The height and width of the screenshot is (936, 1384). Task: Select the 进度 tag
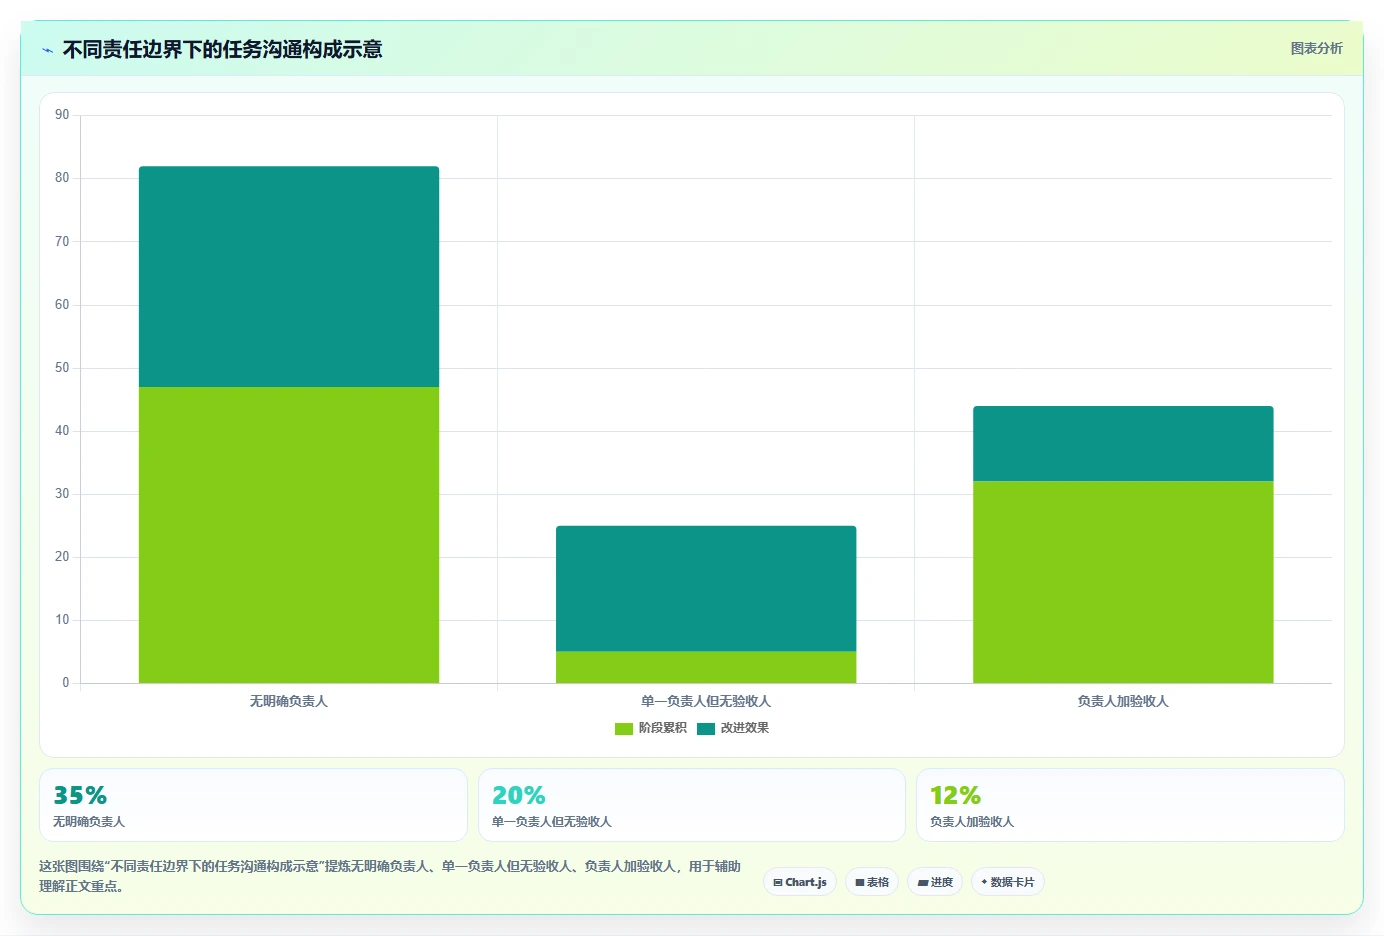[x=935, y=882]
